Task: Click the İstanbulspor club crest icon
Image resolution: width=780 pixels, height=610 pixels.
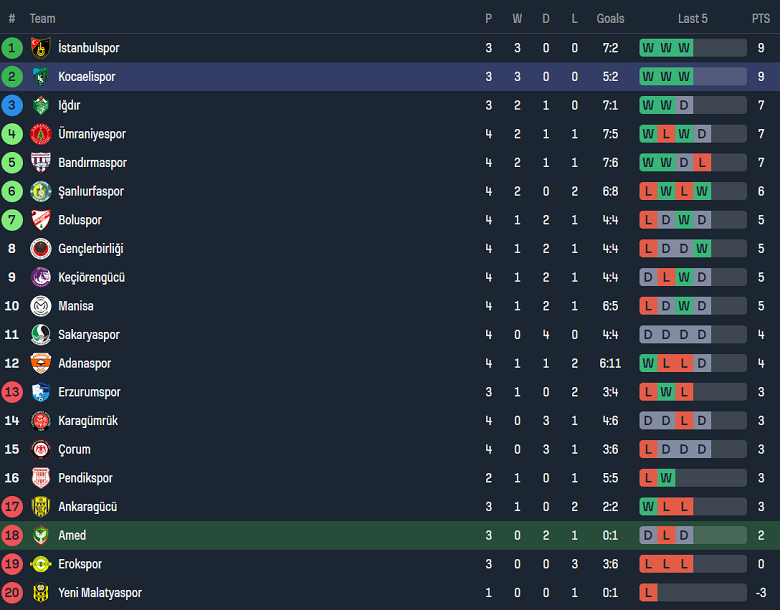Action: (x=40, y=48)
